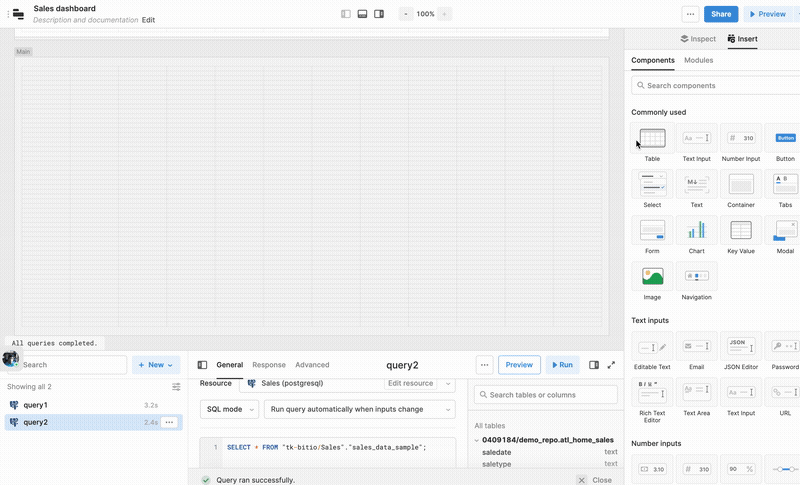
Task: Toggle the bottom panel layout icon
Action: (x=362, y=14)
